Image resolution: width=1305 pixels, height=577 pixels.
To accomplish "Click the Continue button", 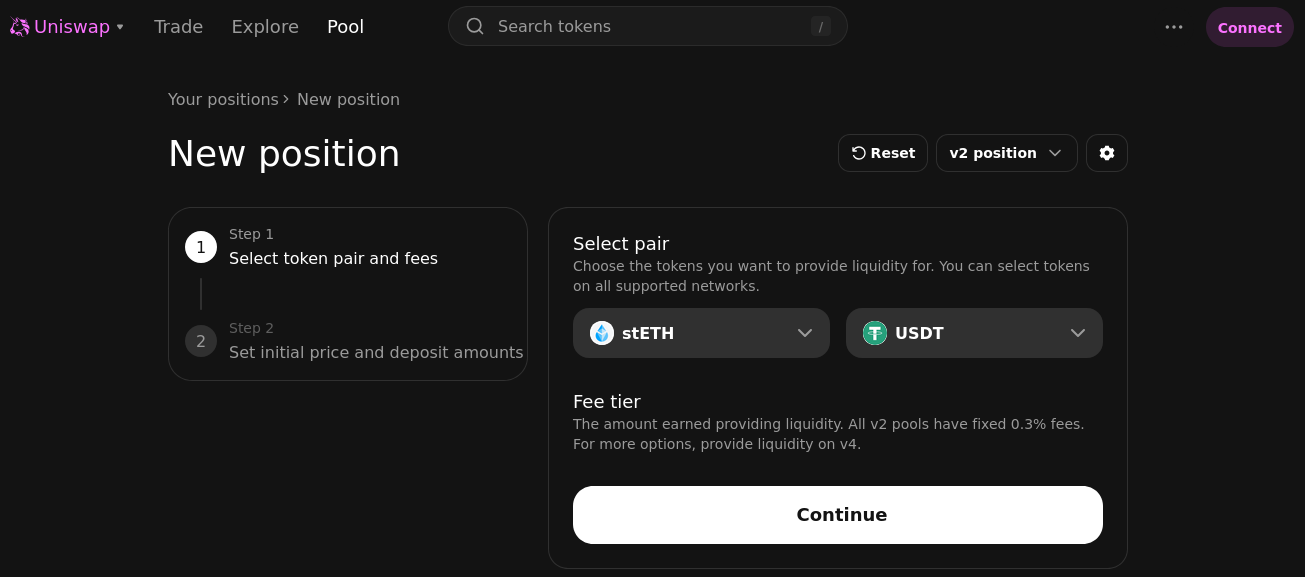I will tap(838, 515).
